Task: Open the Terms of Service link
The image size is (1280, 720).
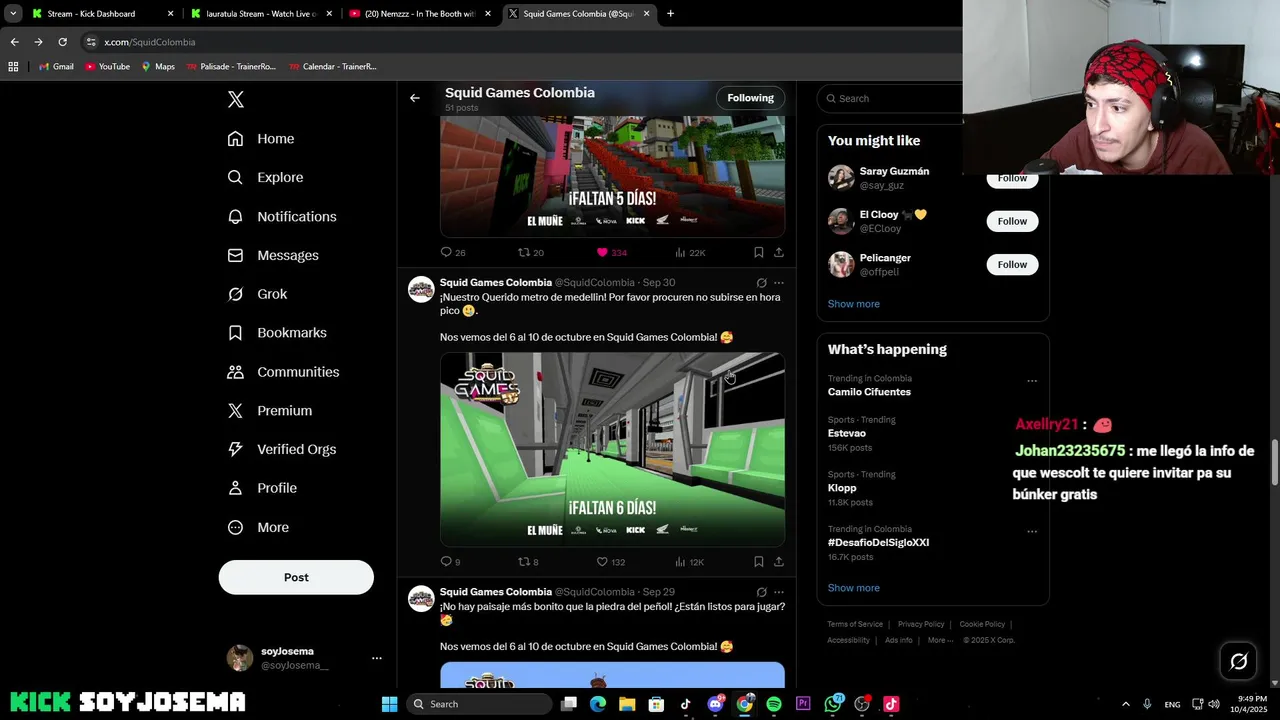Action: (x=855, y=624)
